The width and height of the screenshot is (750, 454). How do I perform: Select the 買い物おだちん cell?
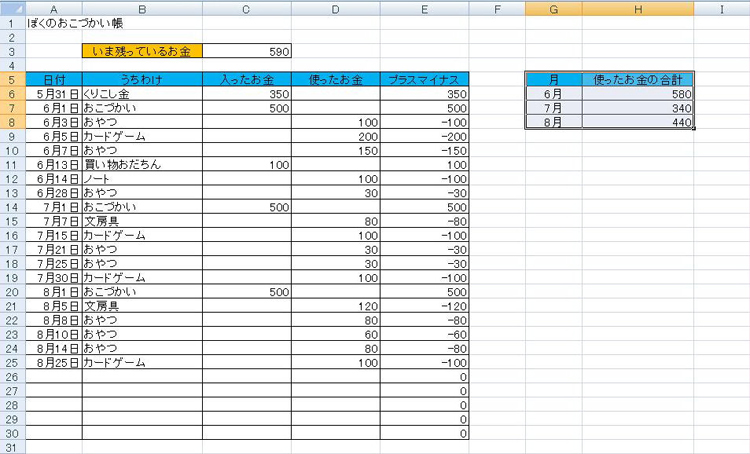pos(142,164)
